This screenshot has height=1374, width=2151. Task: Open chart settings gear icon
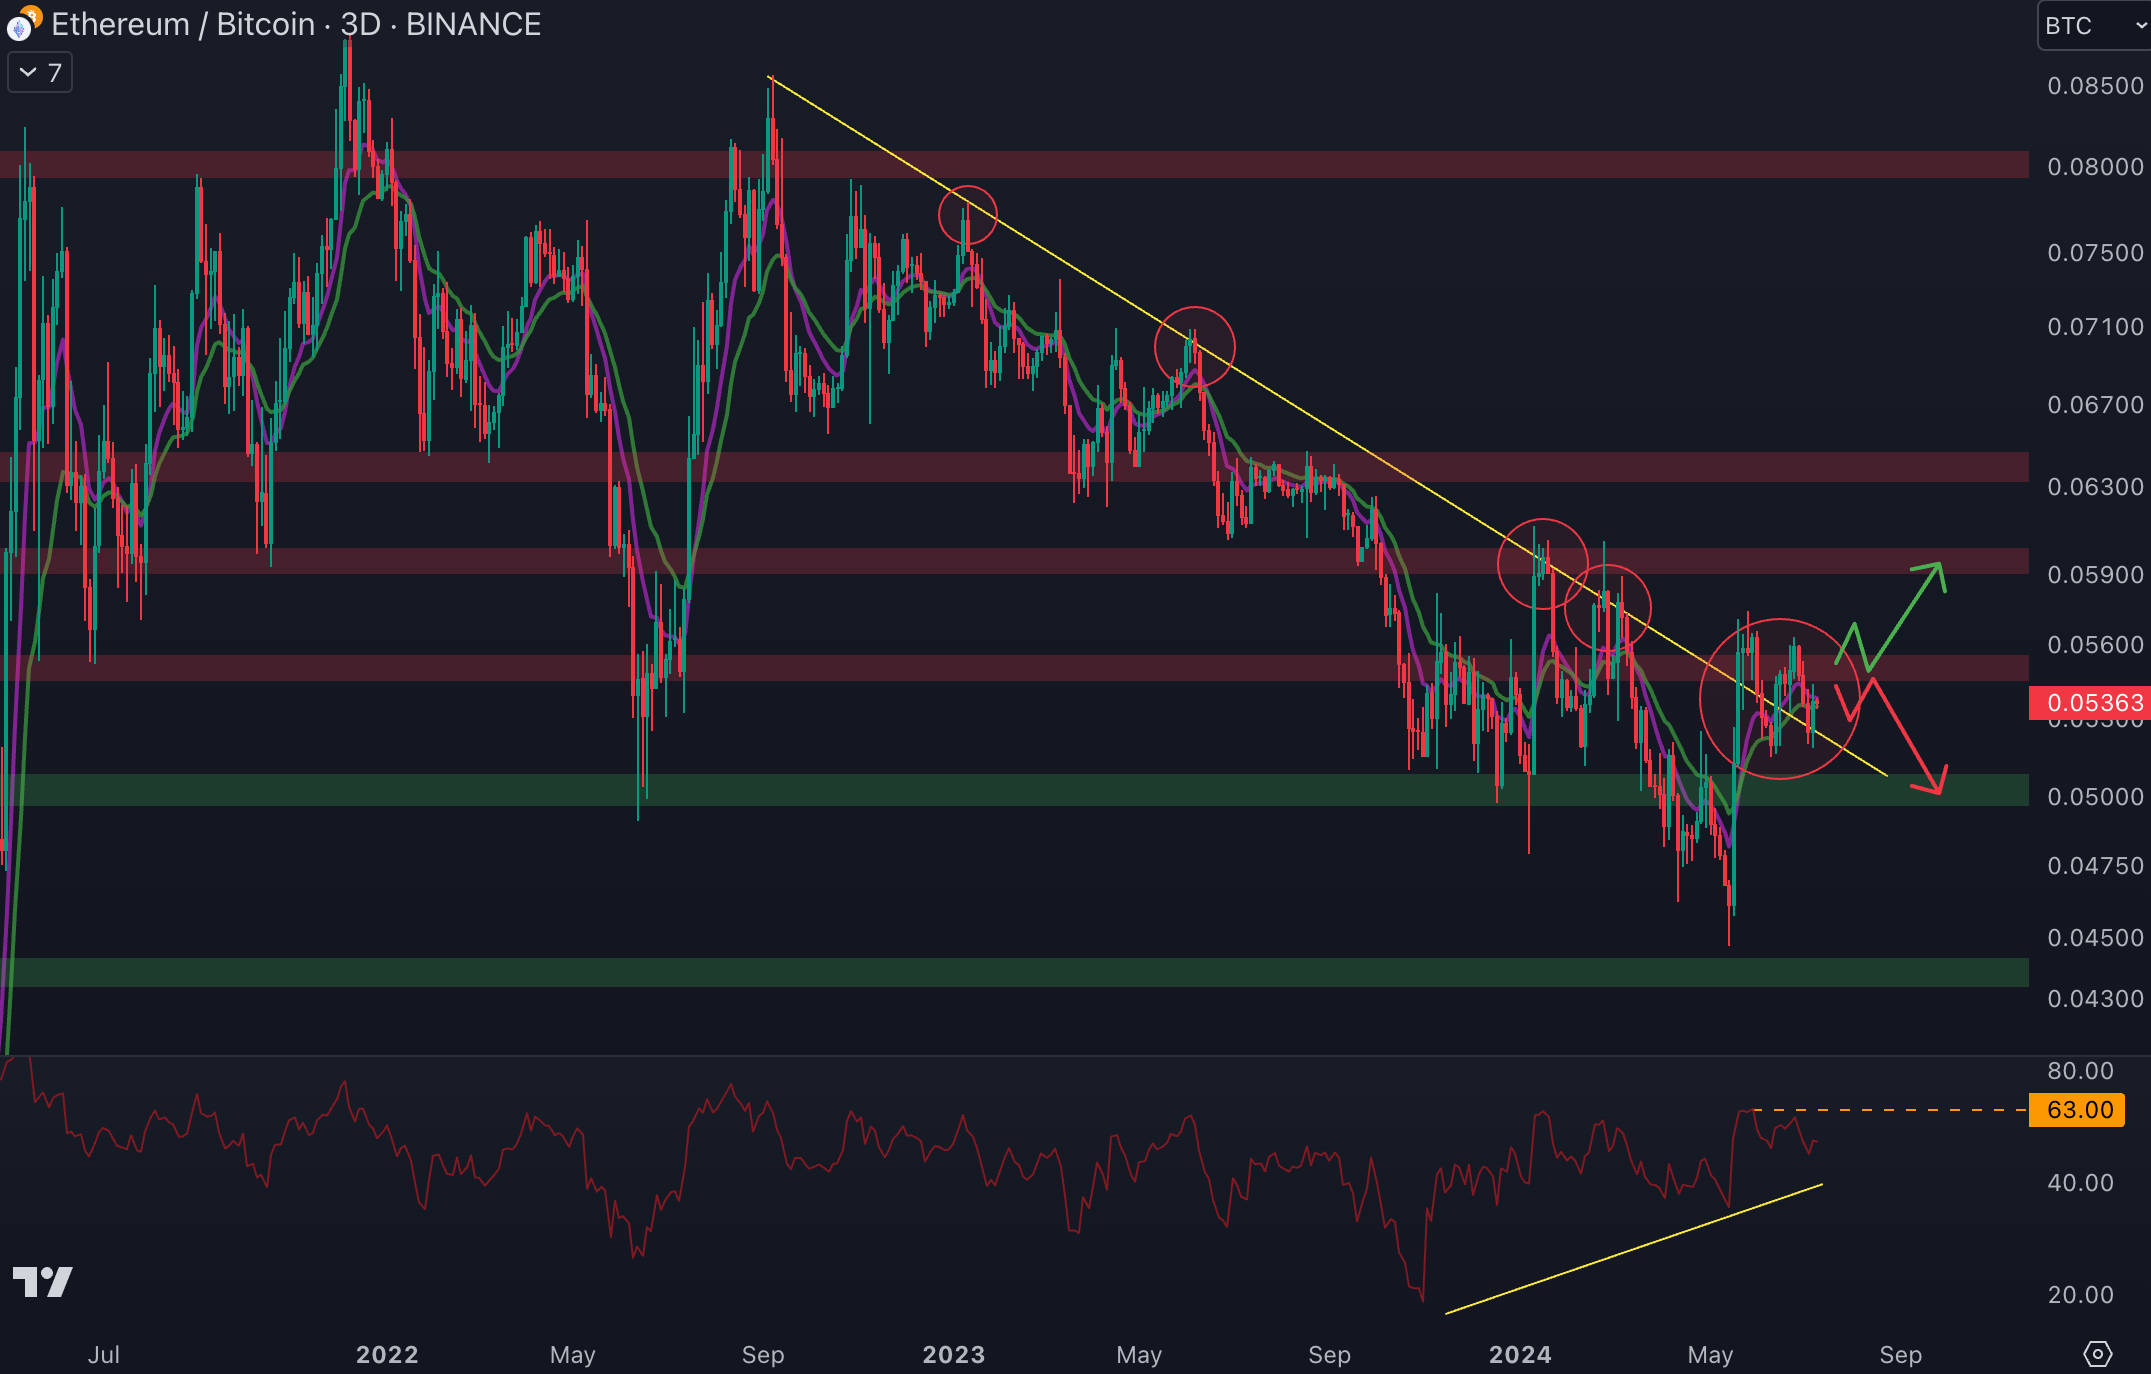(x=2097, y=1354)
